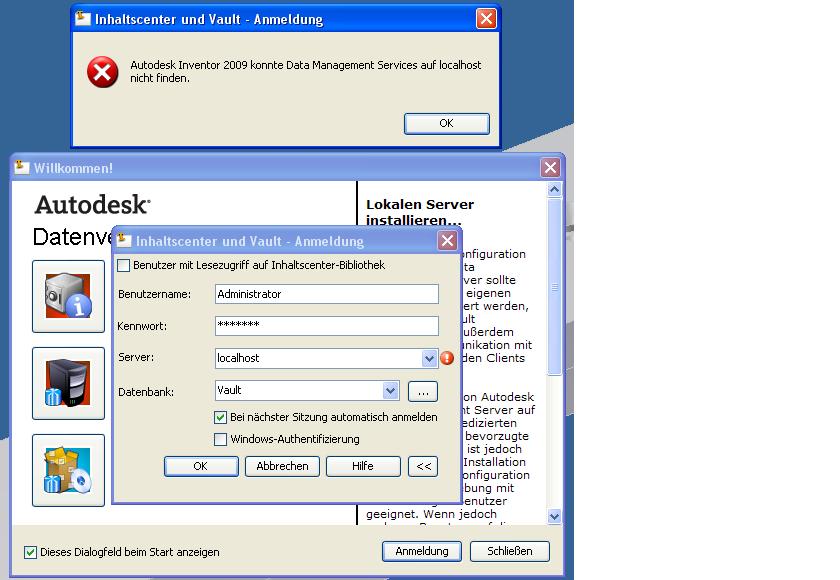Enable Benutzer mit Lesezugriff checkbox

[123, 266]
